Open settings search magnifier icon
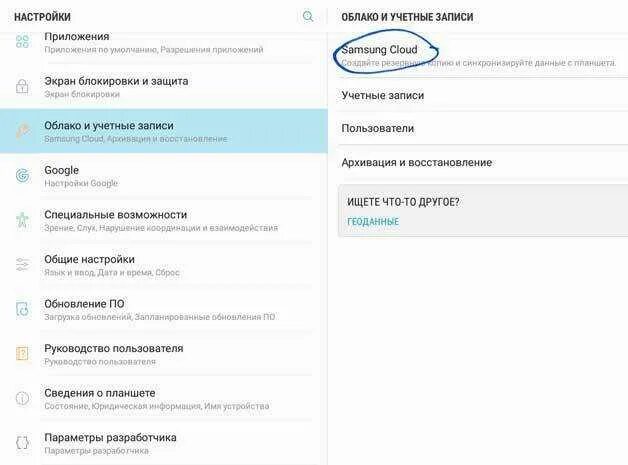628x465 pixels. [308, 16]
